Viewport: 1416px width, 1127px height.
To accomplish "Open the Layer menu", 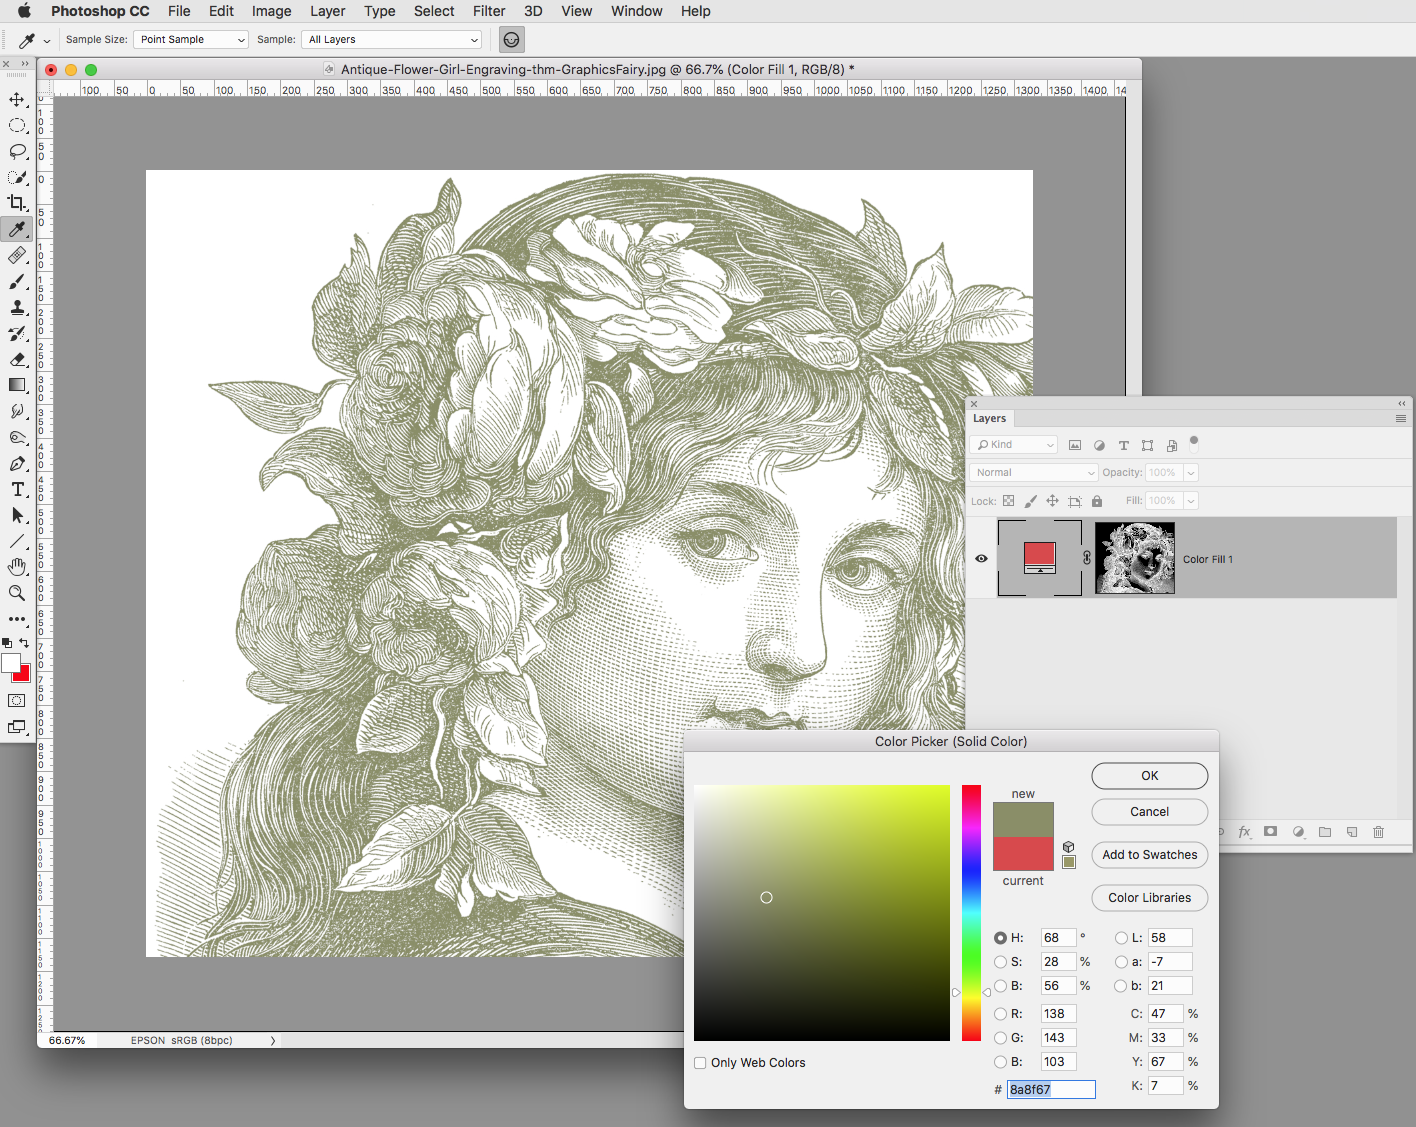I will [327, 11].
